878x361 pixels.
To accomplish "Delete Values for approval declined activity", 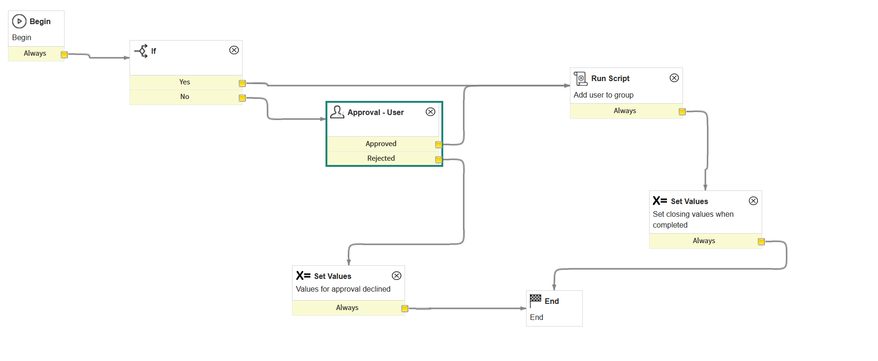I will (x=396, y=275).
